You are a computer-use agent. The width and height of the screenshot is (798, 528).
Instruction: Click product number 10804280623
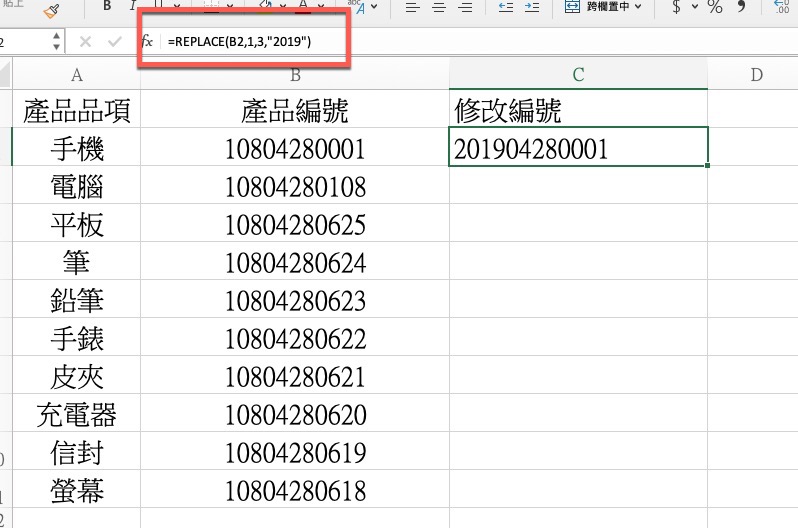[295, 298]
